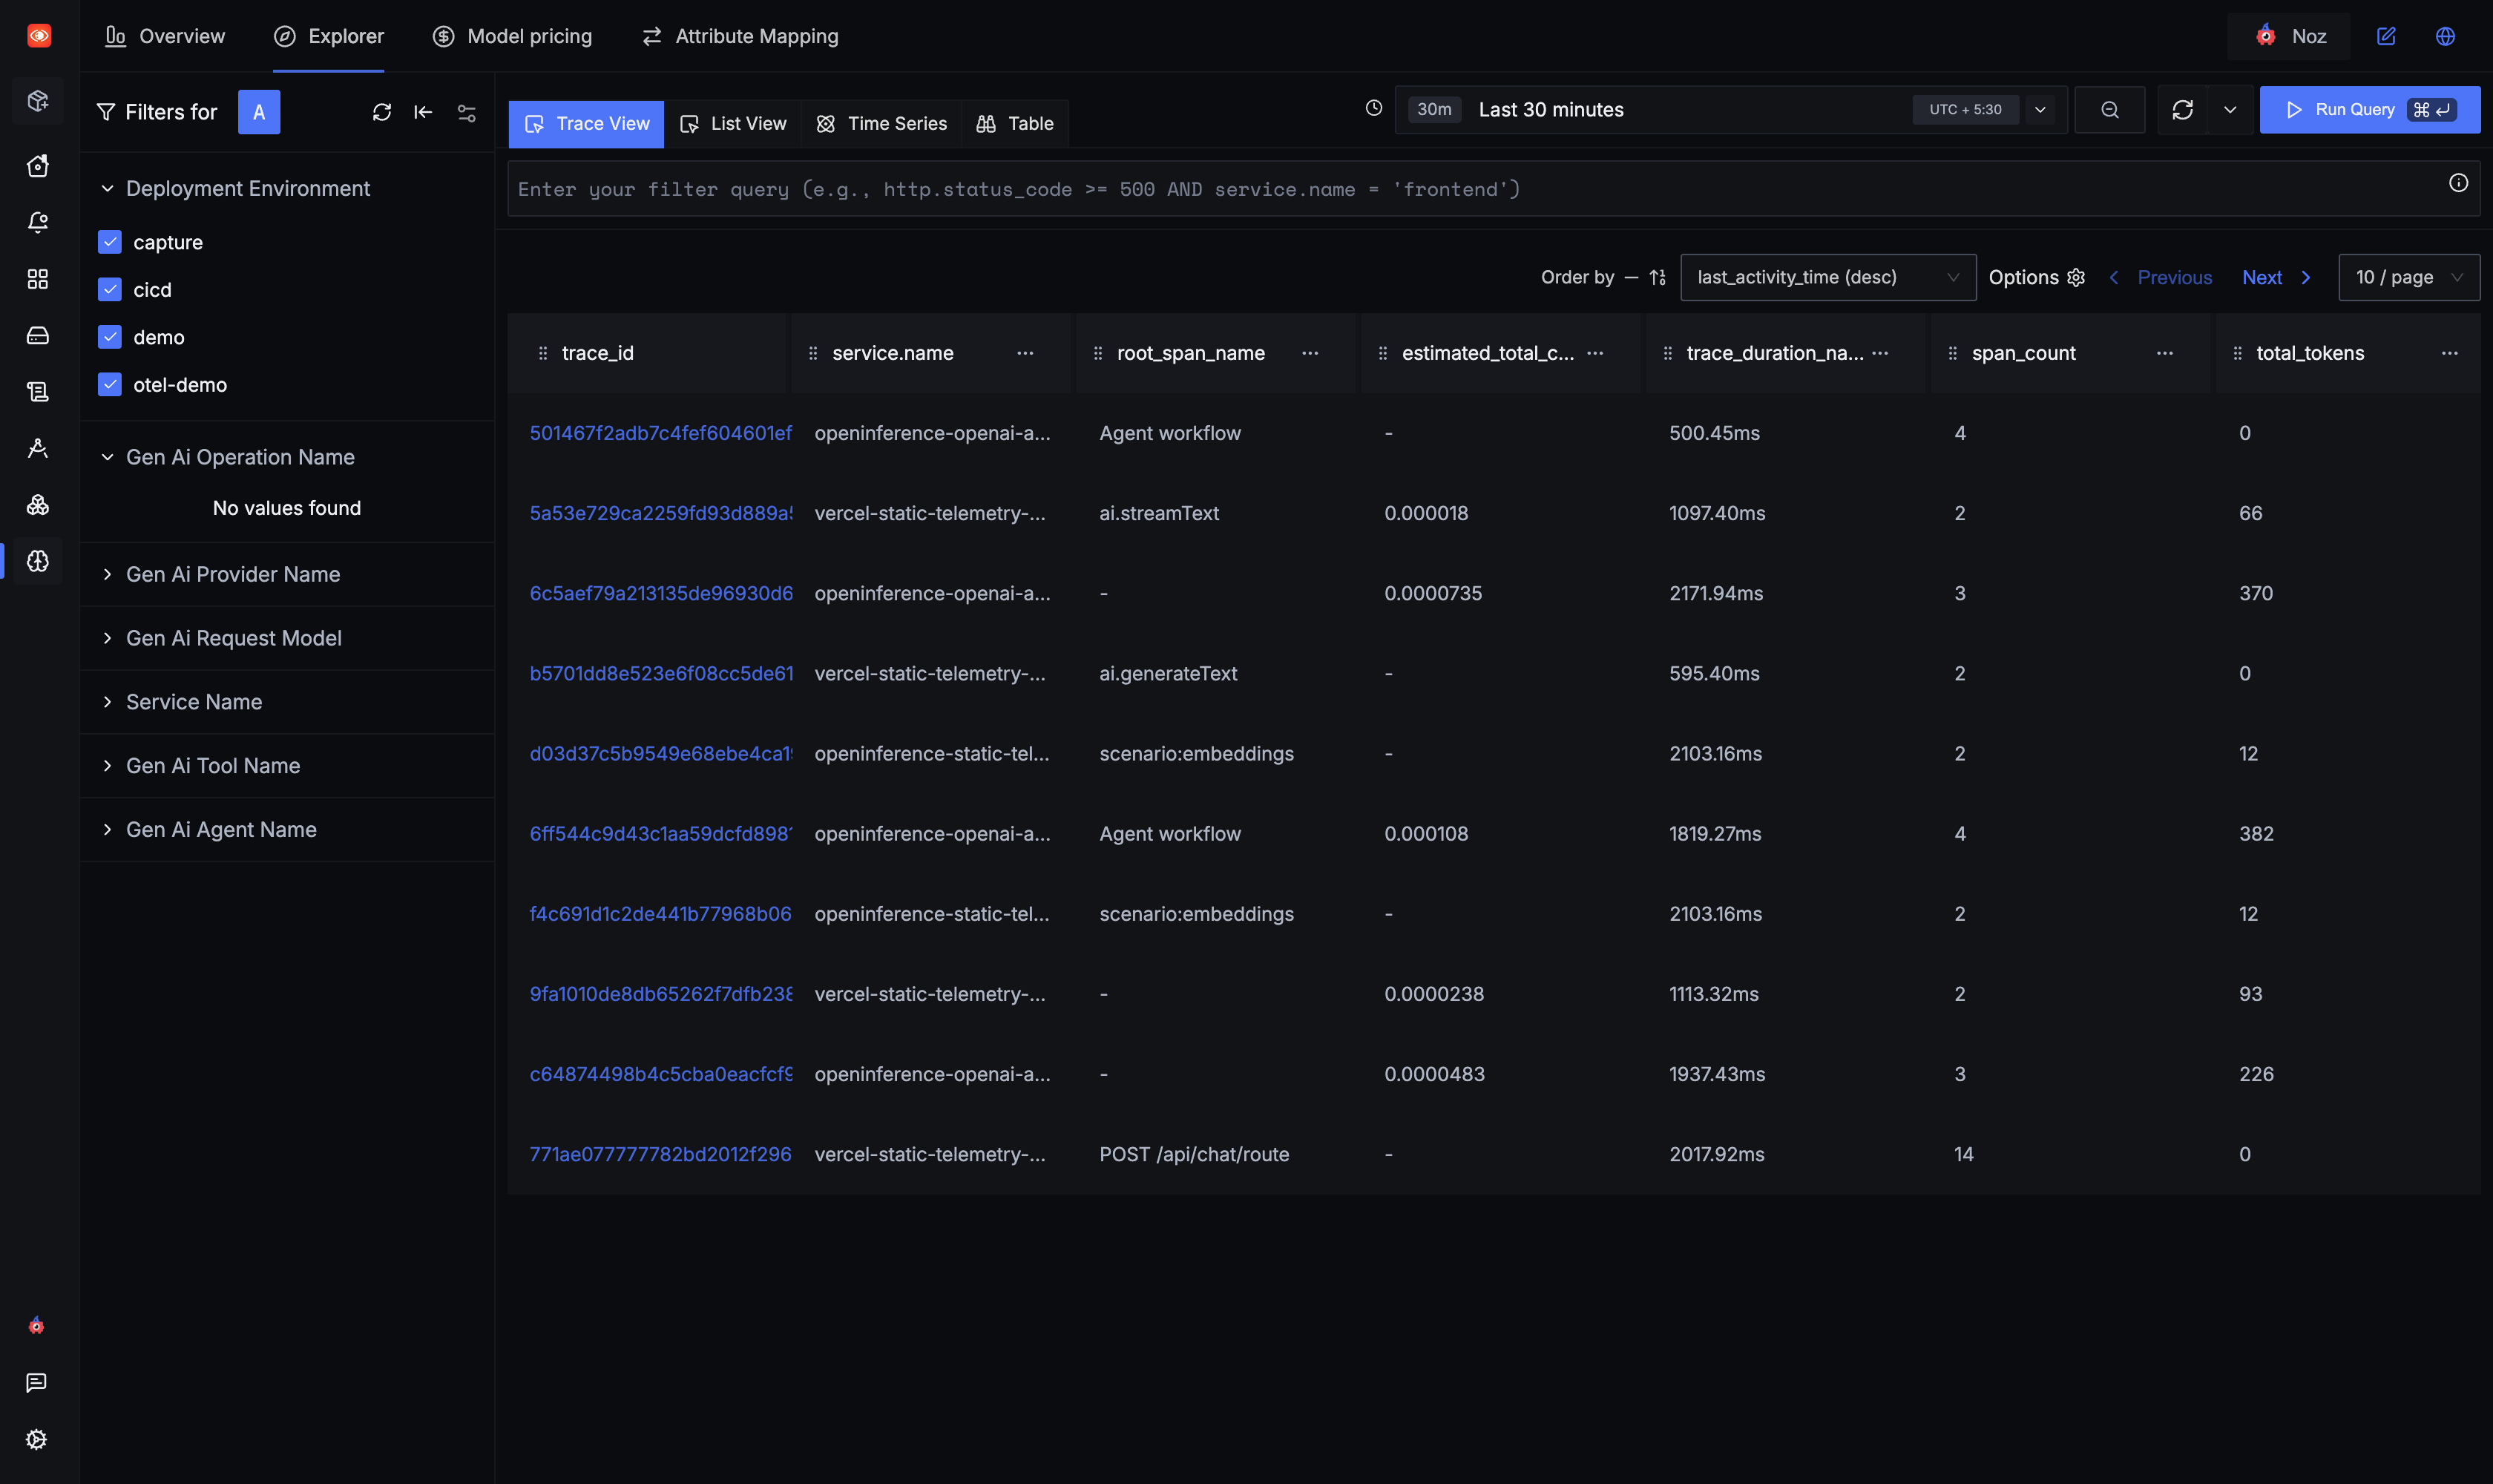Open the dashboards grid icon in sidebar

(x=38, y=279)
